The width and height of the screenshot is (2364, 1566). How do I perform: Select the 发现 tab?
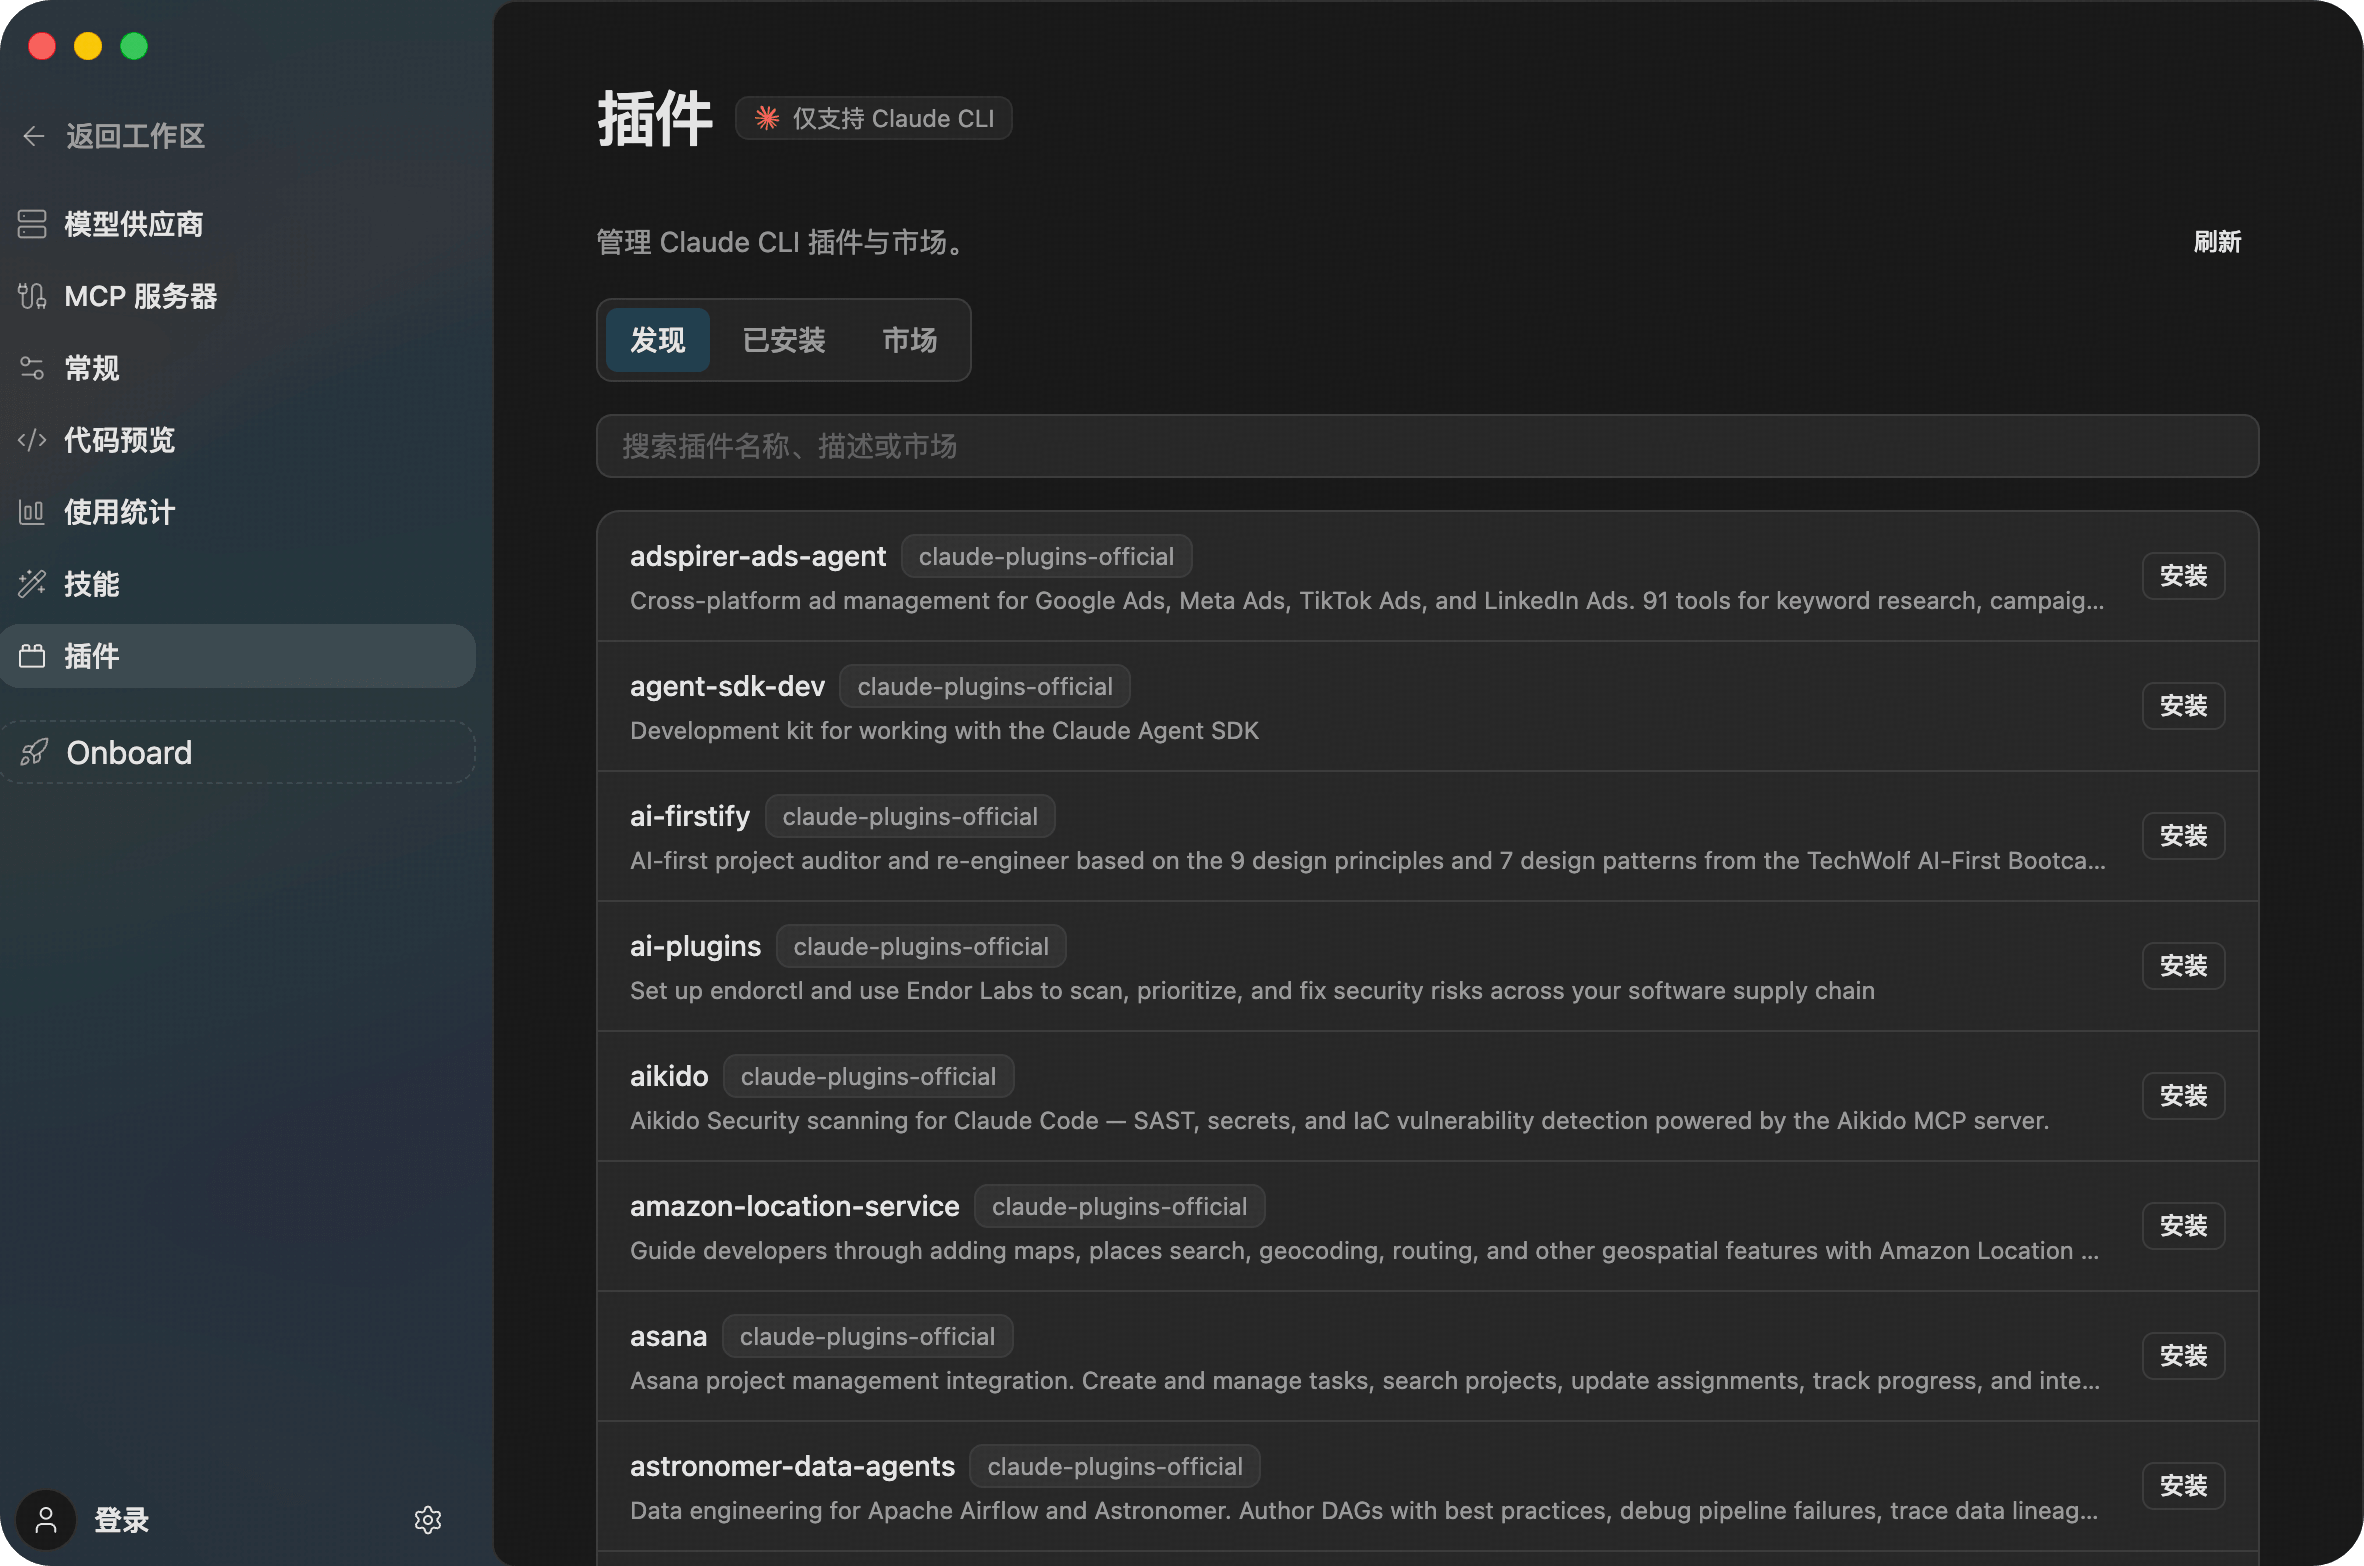click(x=657, y=340)
